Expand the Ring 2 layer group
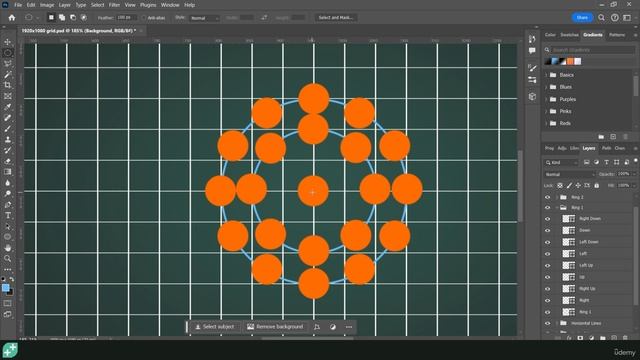Image resolution: width=640 pixels, height=360 pixels. (x=557, y=197)
